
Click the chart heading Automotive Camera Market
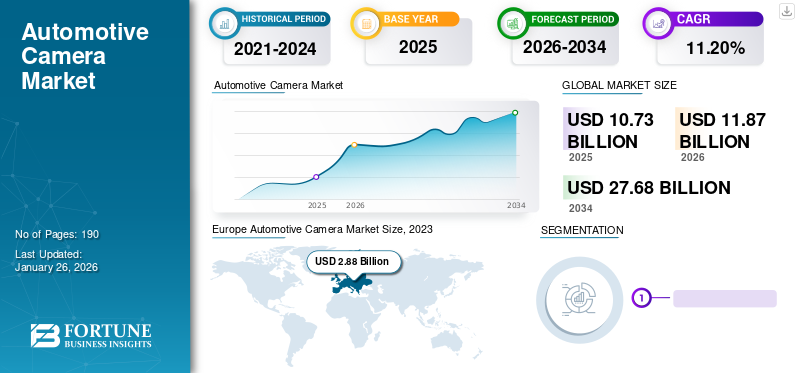pyautogui.click(x=279, y=85)
